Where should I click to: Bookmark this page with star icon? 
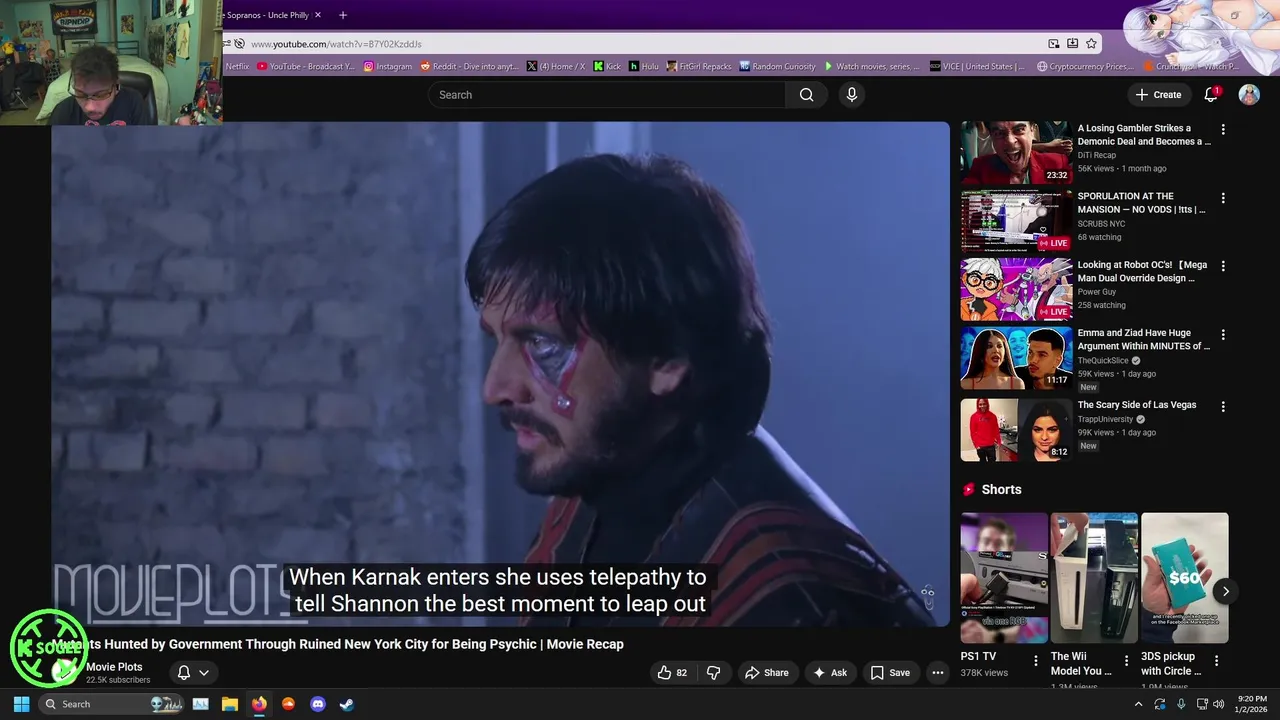[x=1091, y=44]
